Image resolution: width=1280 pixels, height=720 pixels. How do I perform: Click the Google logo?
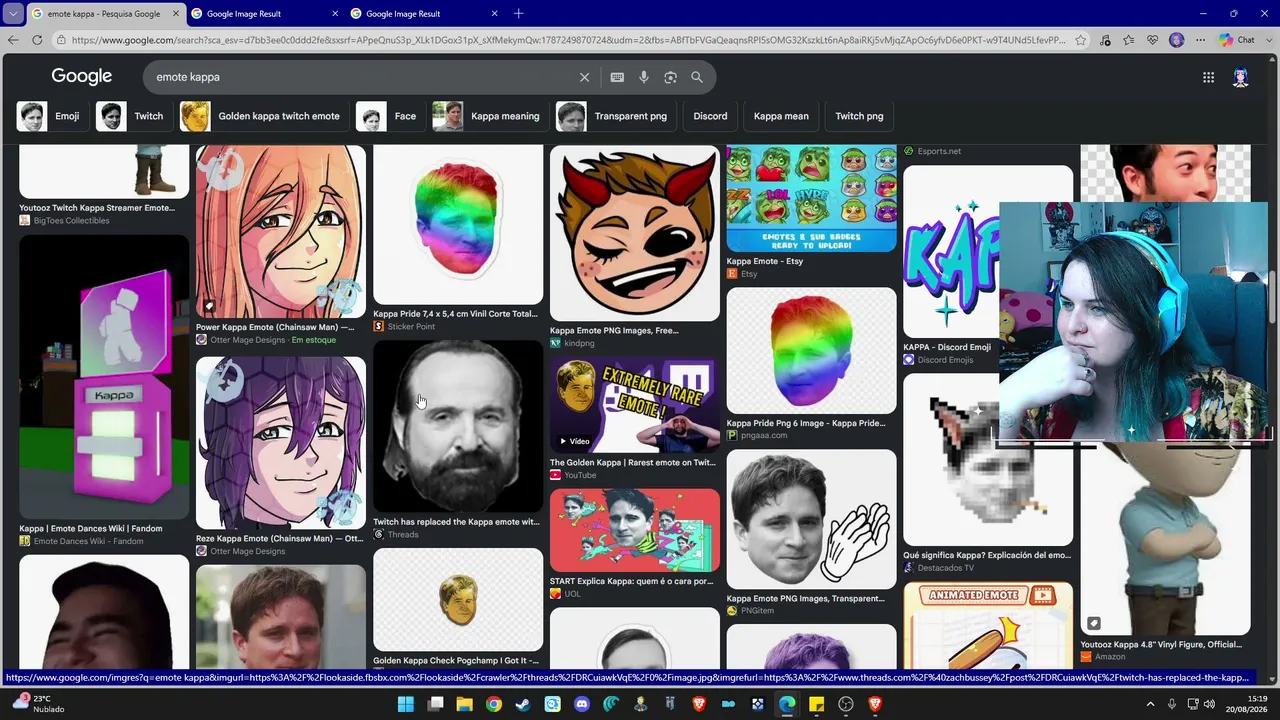[x=82, y=77]
